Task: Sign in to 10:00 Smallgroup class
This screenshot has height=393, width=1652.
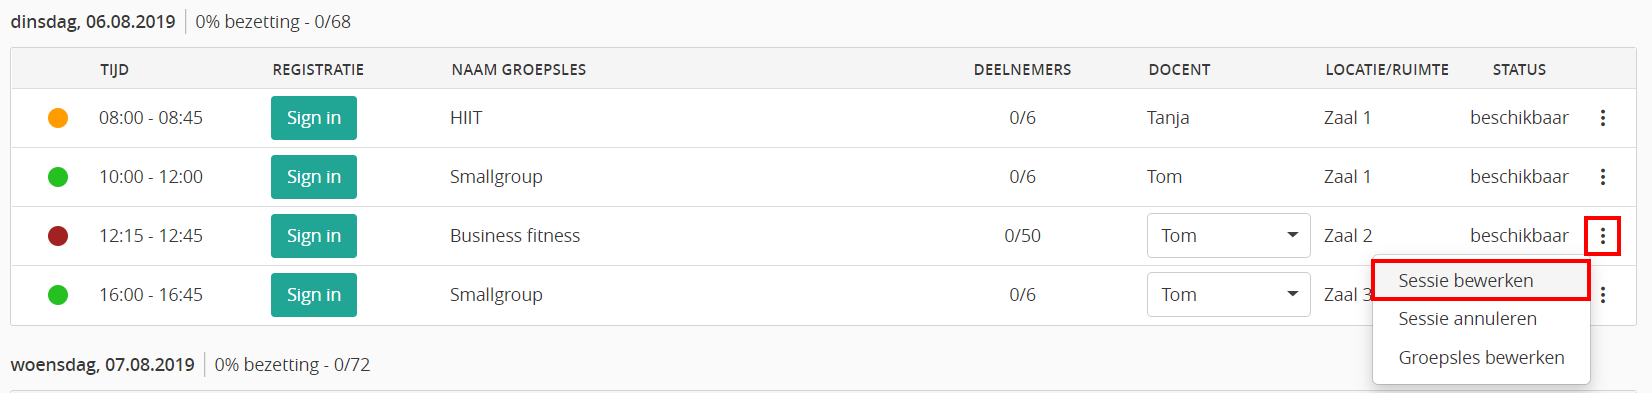Action: pos(314,177)
